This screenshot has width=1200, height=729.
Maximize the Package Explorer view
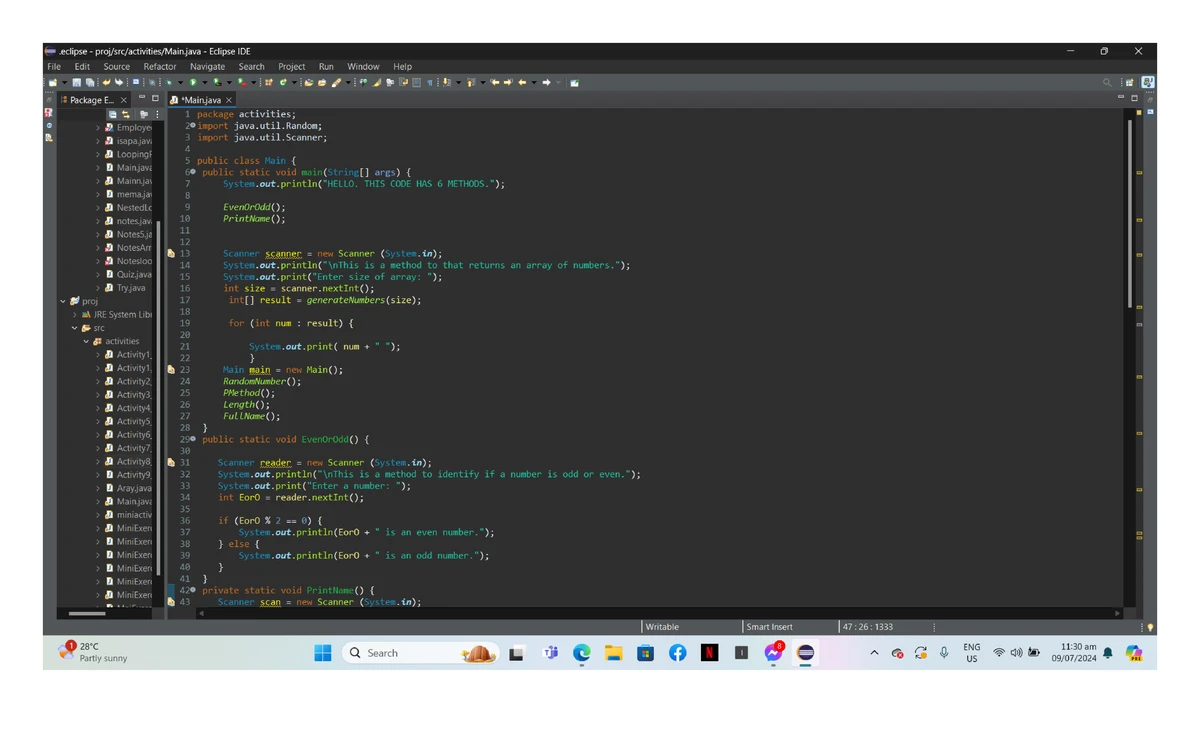[x=155, y=98]
